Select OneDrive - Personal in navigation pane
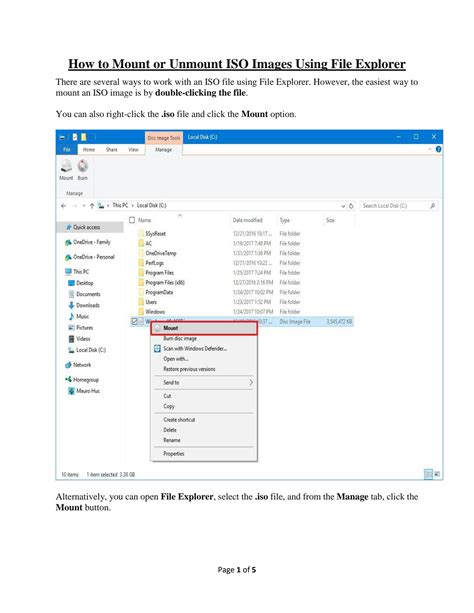The image size is (474, 613). tap(90, 257)
